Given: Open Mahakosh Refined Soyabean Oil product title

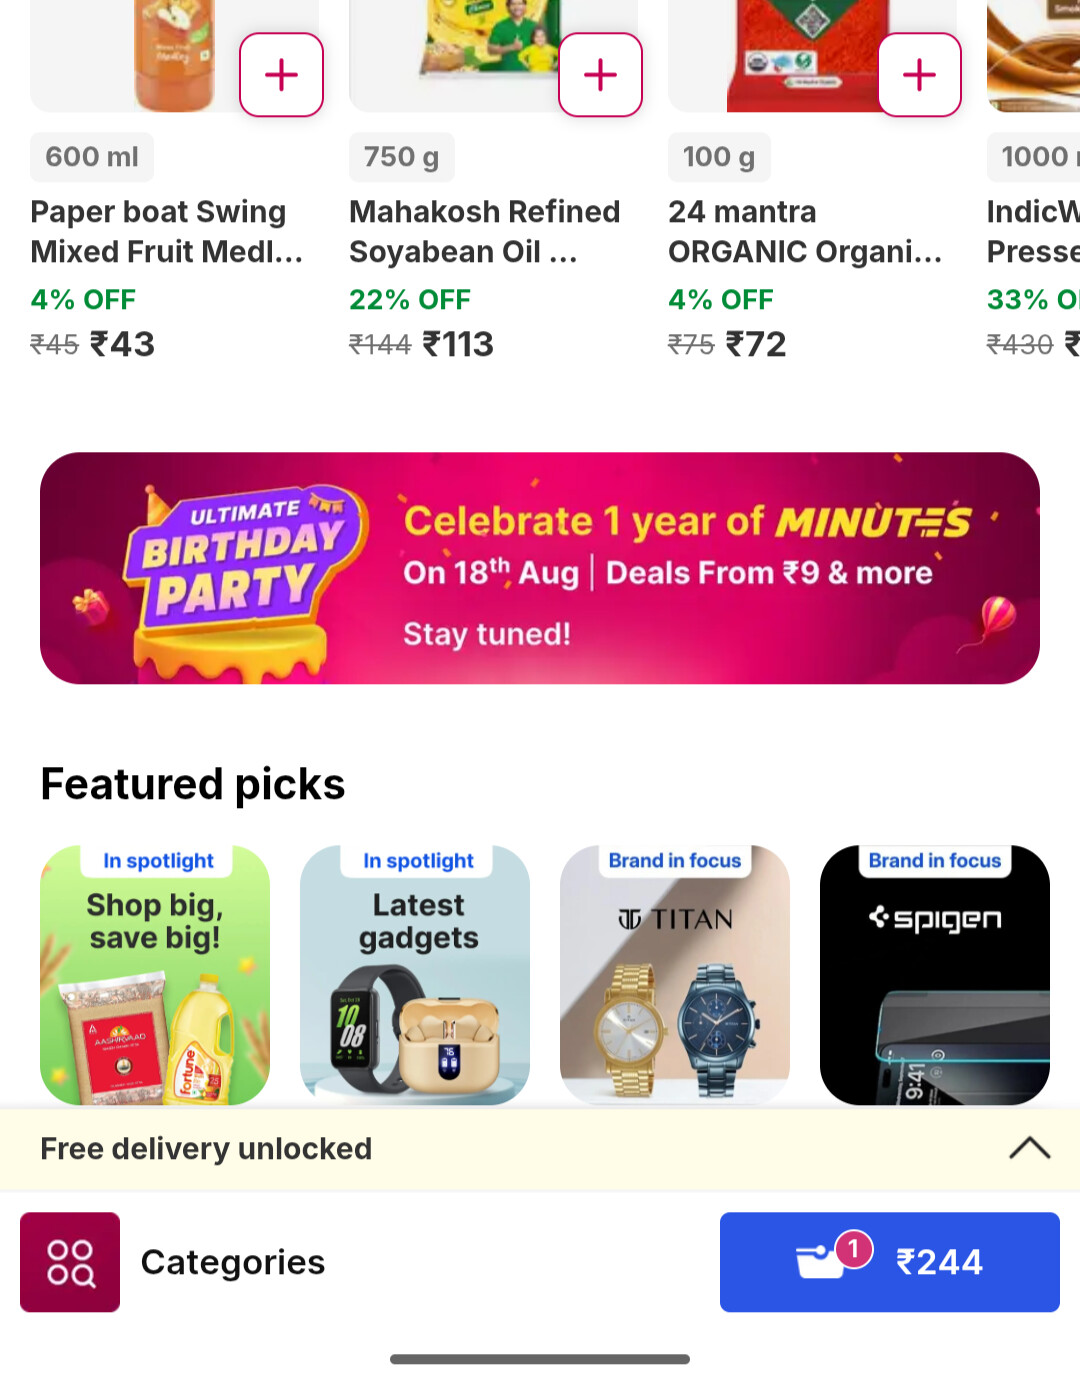Looking at the screenshot, I should pyautogui.click(x=485, y=231).
